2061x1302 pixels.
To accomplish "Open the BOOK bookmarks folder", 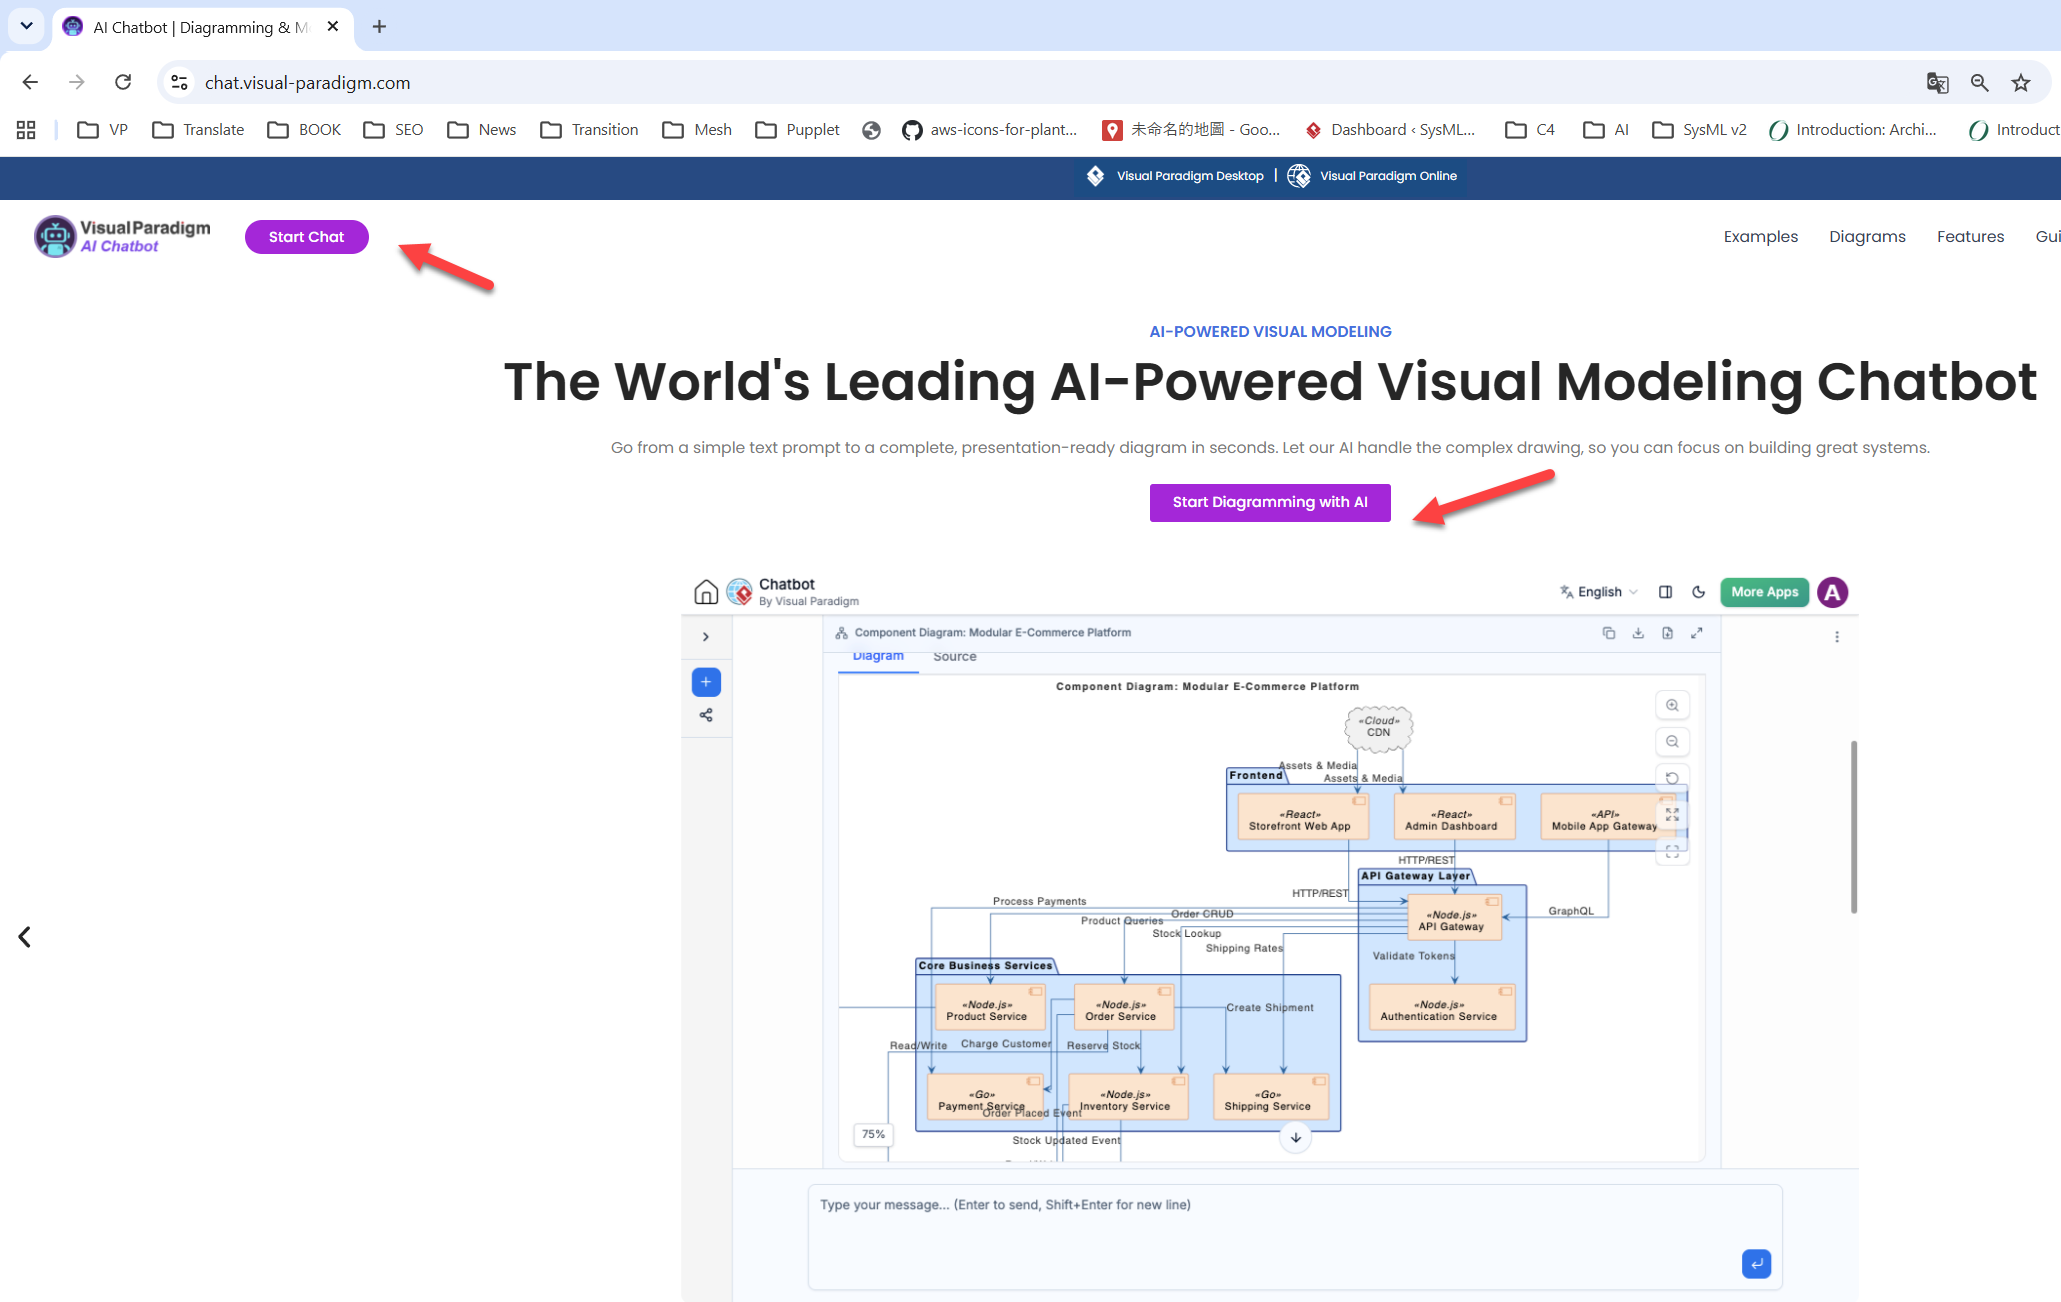I will [304, 129].
